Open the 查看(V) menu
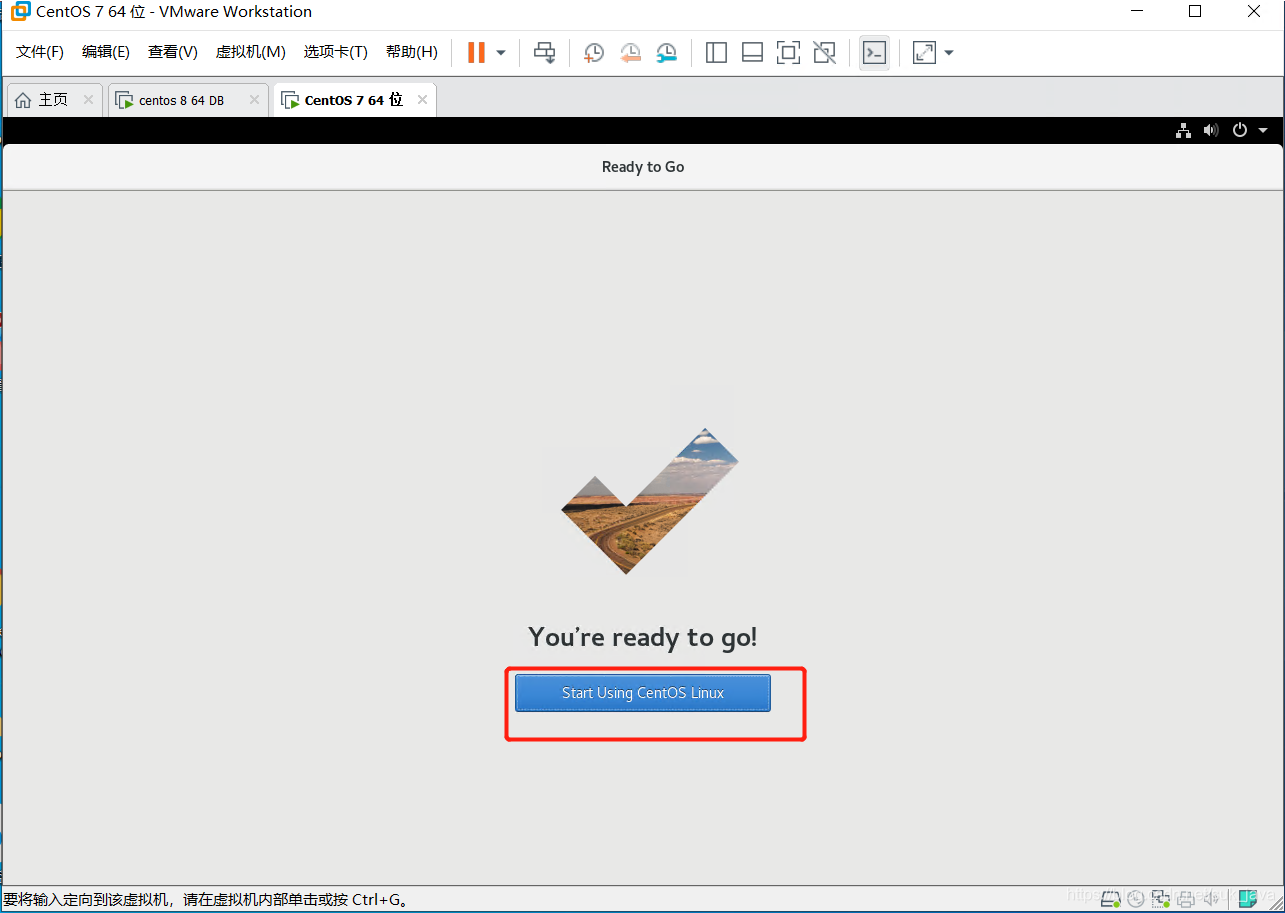Viewport: 1285px width, 913px height. (173, 52)
